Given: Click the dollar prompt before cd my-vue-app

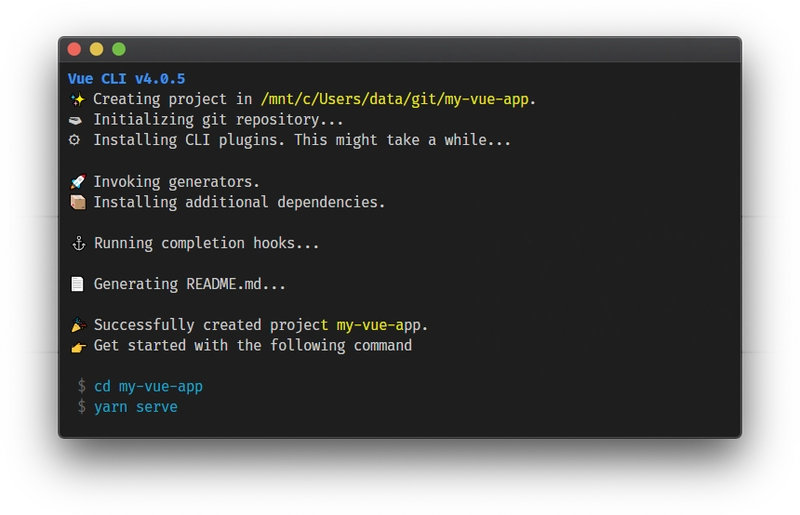Looking at the screenshot, I should pos(82,386).
